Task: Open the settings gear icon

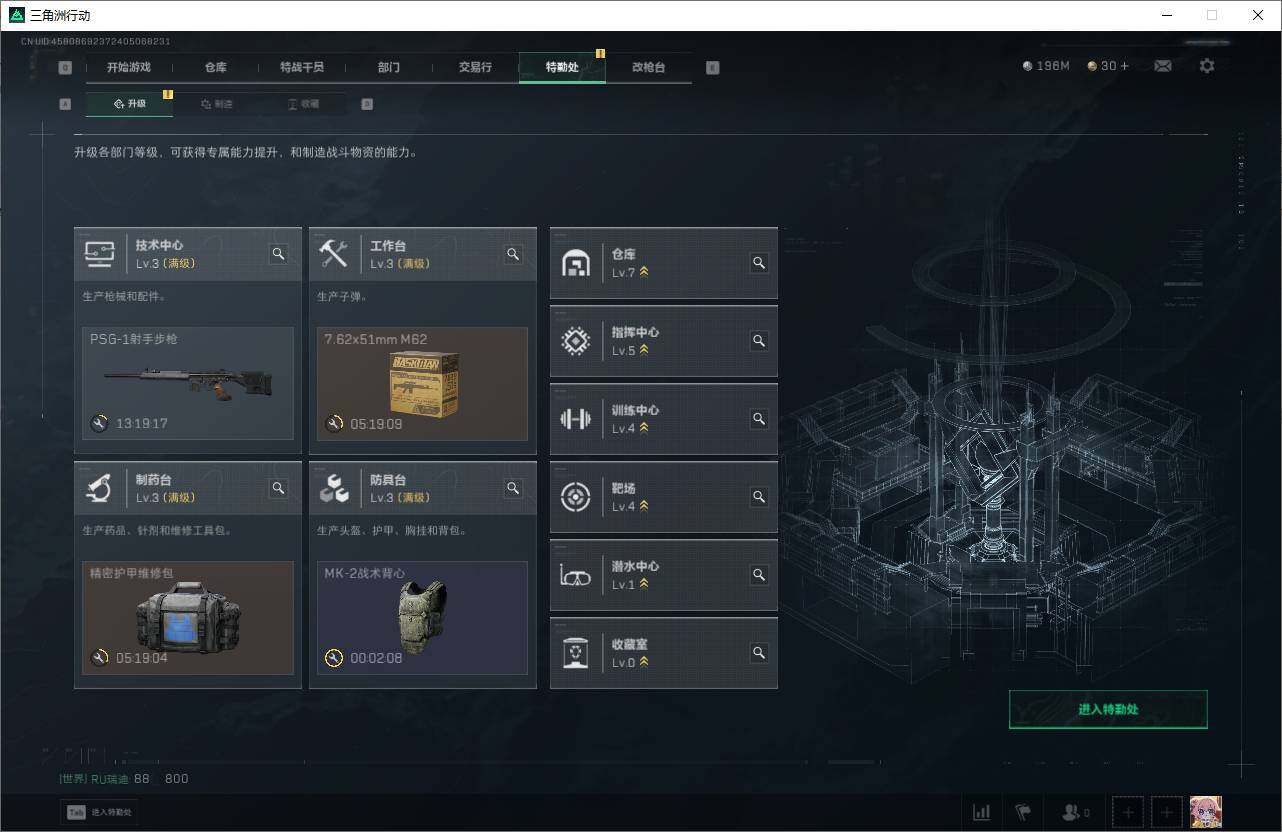Action: (x=1207, y=65)
